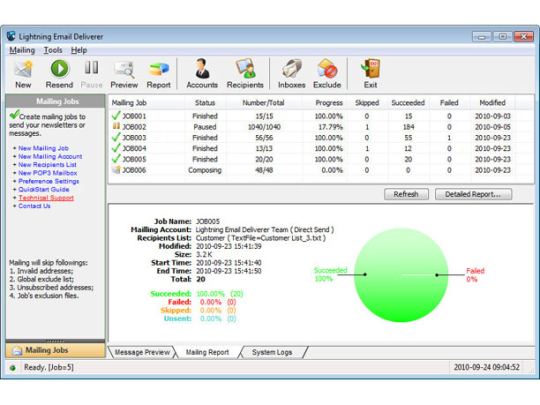Click the JOB006 composing envelope icon
The image size is (540, 405).
[x=116, y=170]
